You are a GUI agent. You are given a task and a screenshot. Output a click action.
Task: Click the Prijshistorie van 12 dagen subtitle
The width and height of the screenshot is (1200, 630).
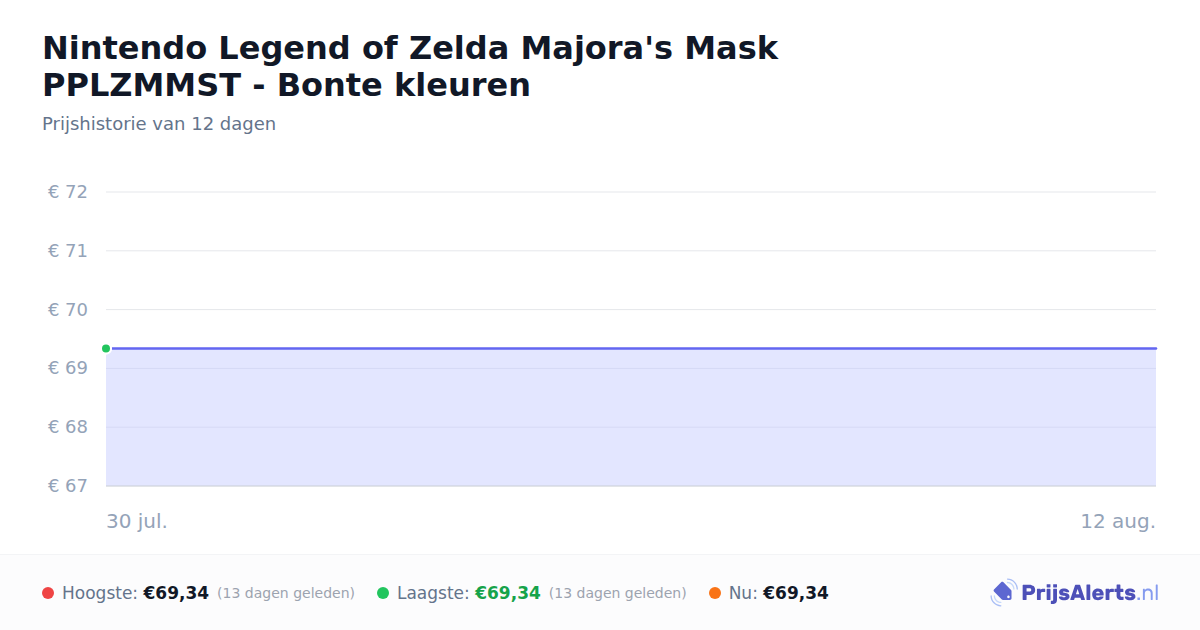coord(159,124)
